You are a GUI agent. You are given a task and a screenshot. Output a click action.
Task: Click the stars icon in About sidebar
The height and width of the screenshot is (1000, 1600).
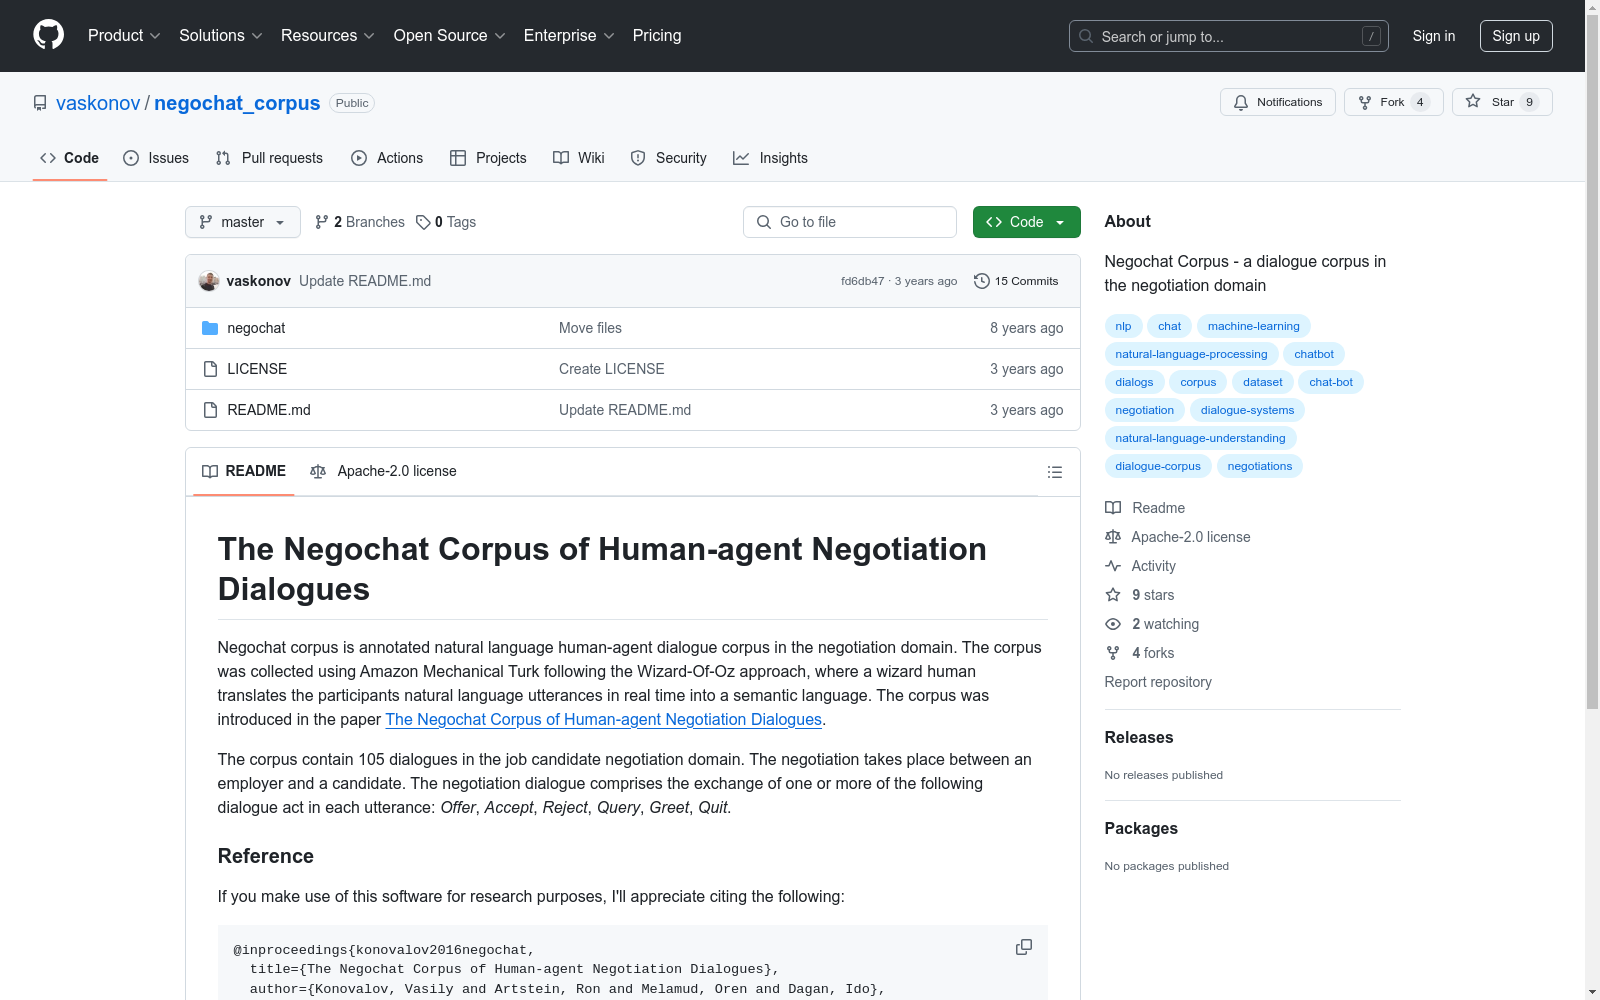[1113, 595]
